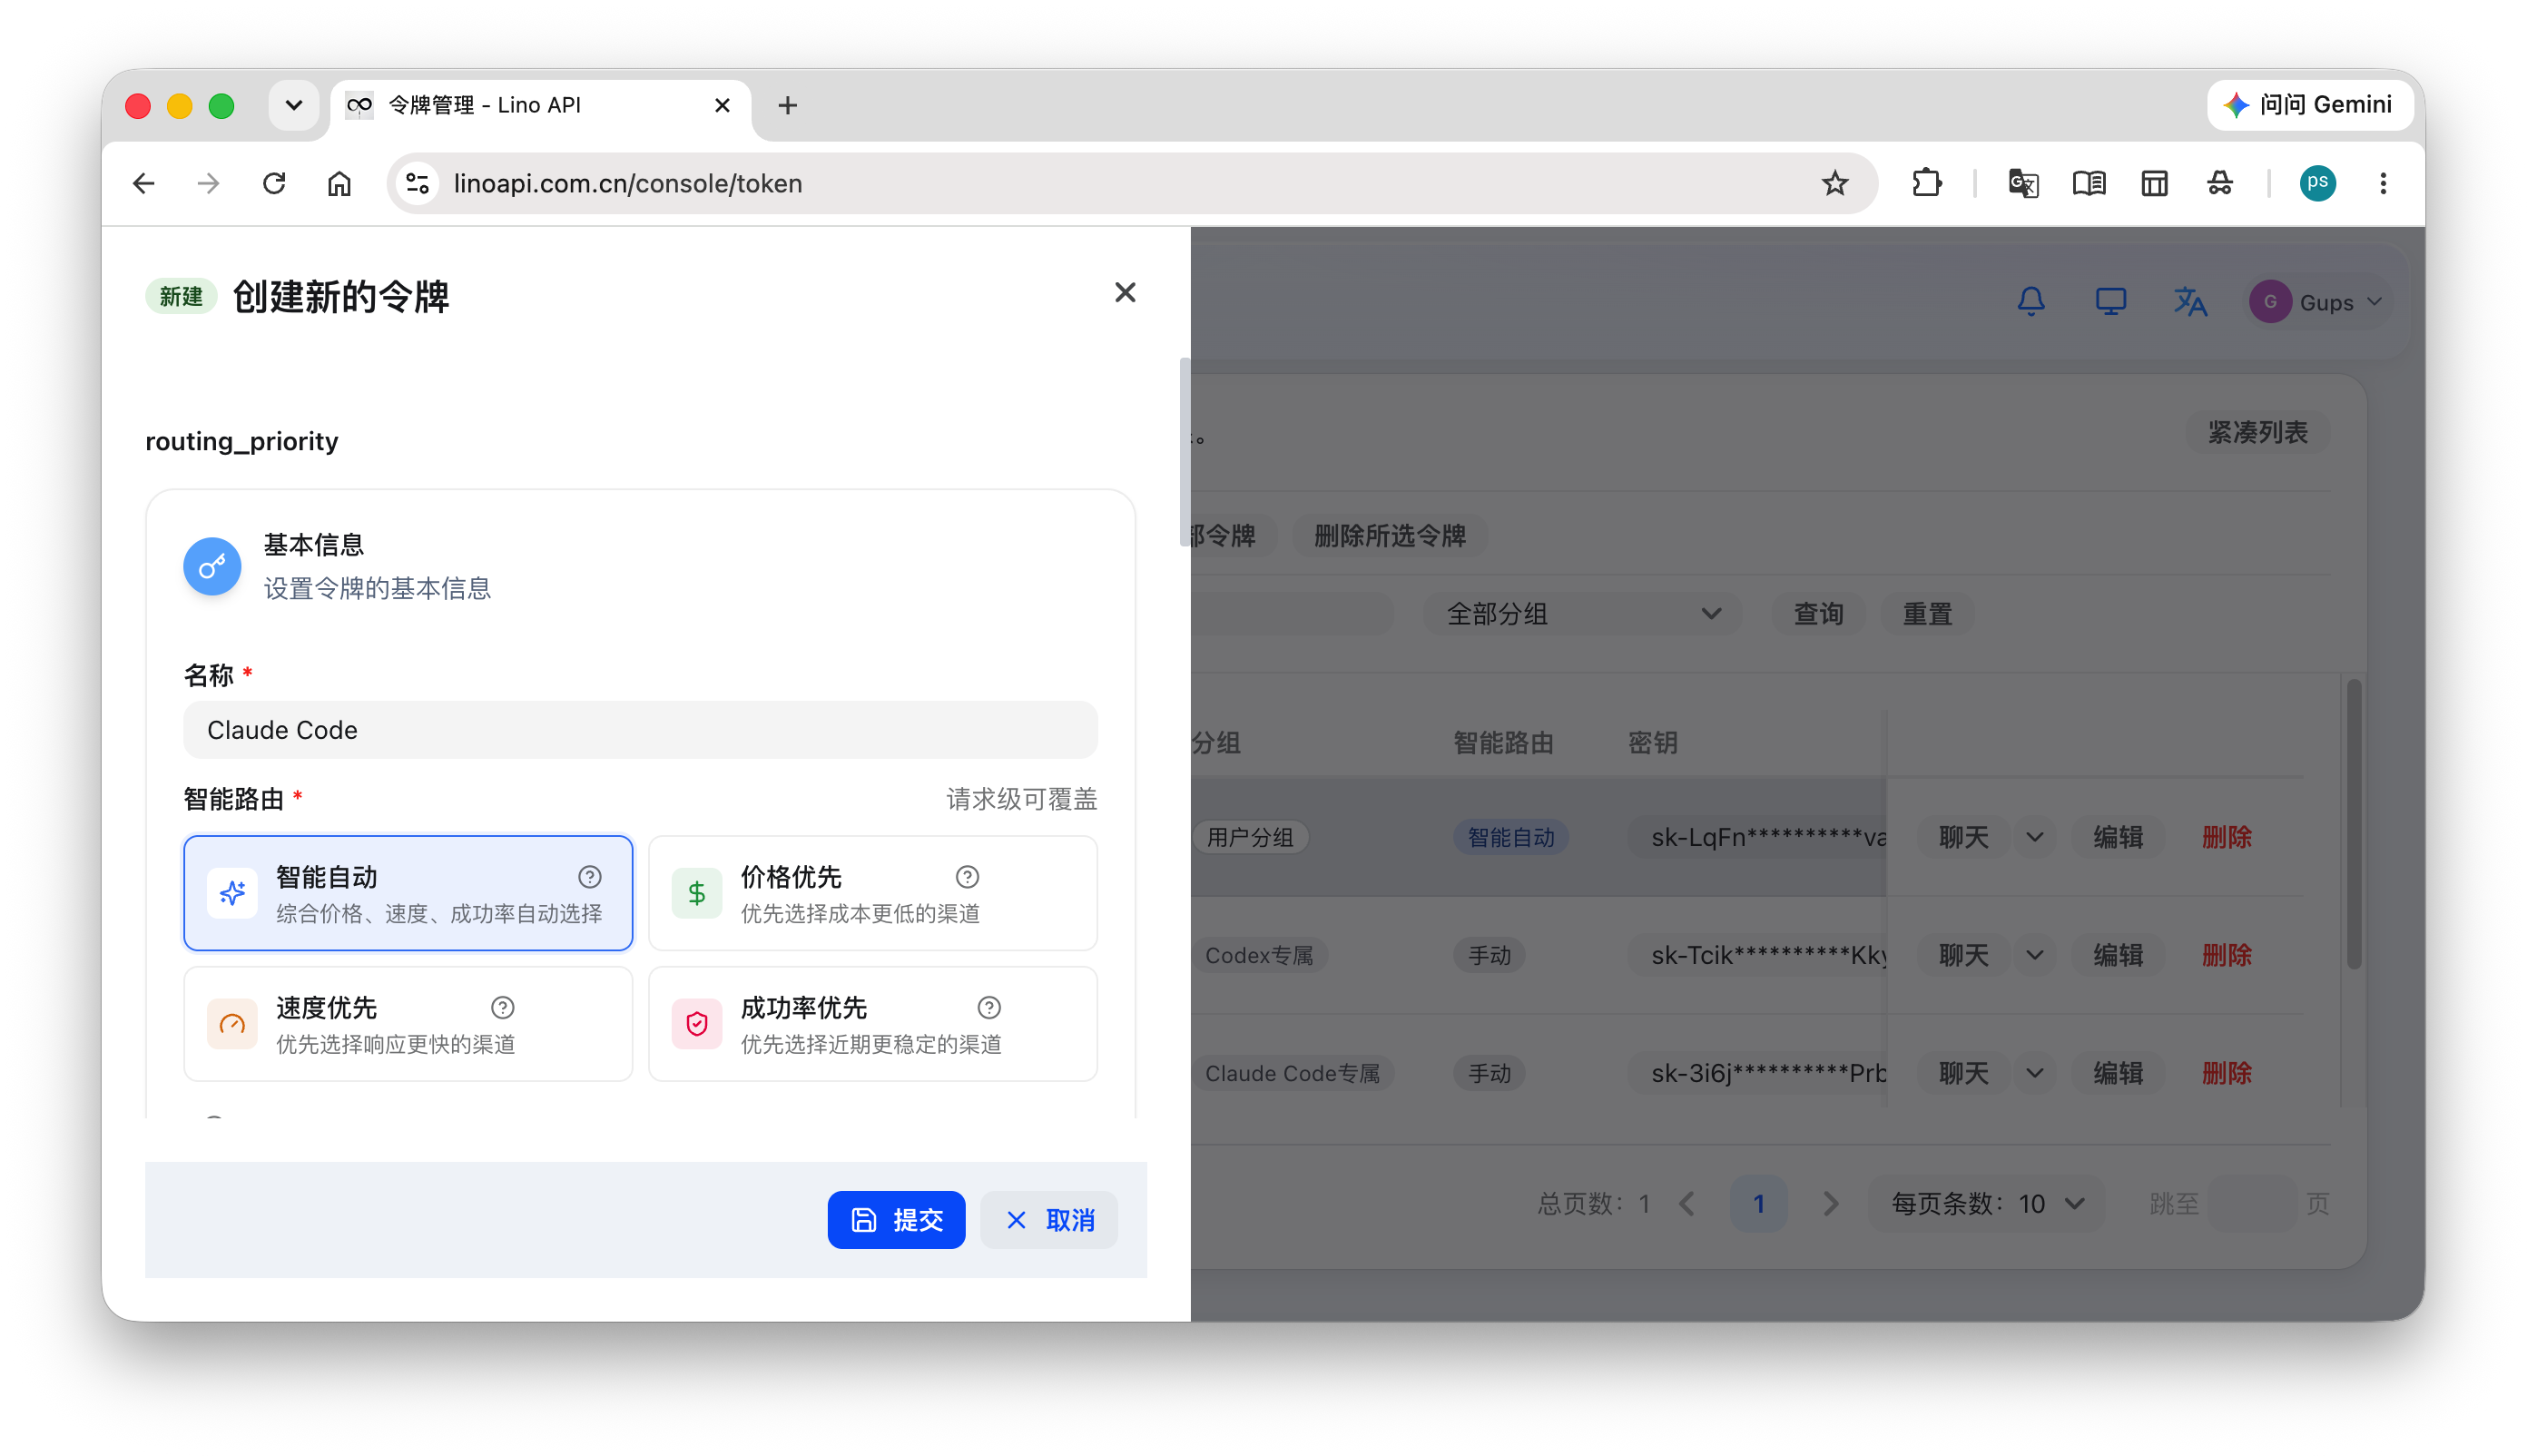Image resolution: width=2527 pixels, height=1456 pixels.
Task: Open the Chrome three-dot menu
Action: (x=2383, y=183)
